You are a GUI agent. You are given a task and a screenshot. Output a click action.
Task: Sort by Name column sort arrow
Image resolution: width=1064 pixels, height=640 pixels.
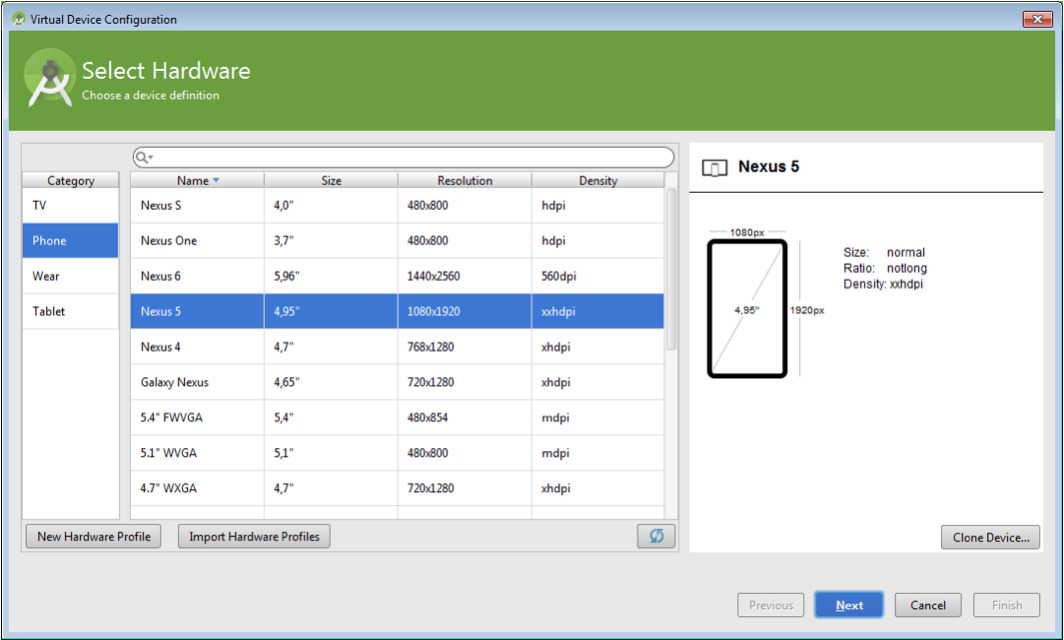point(216,181)
